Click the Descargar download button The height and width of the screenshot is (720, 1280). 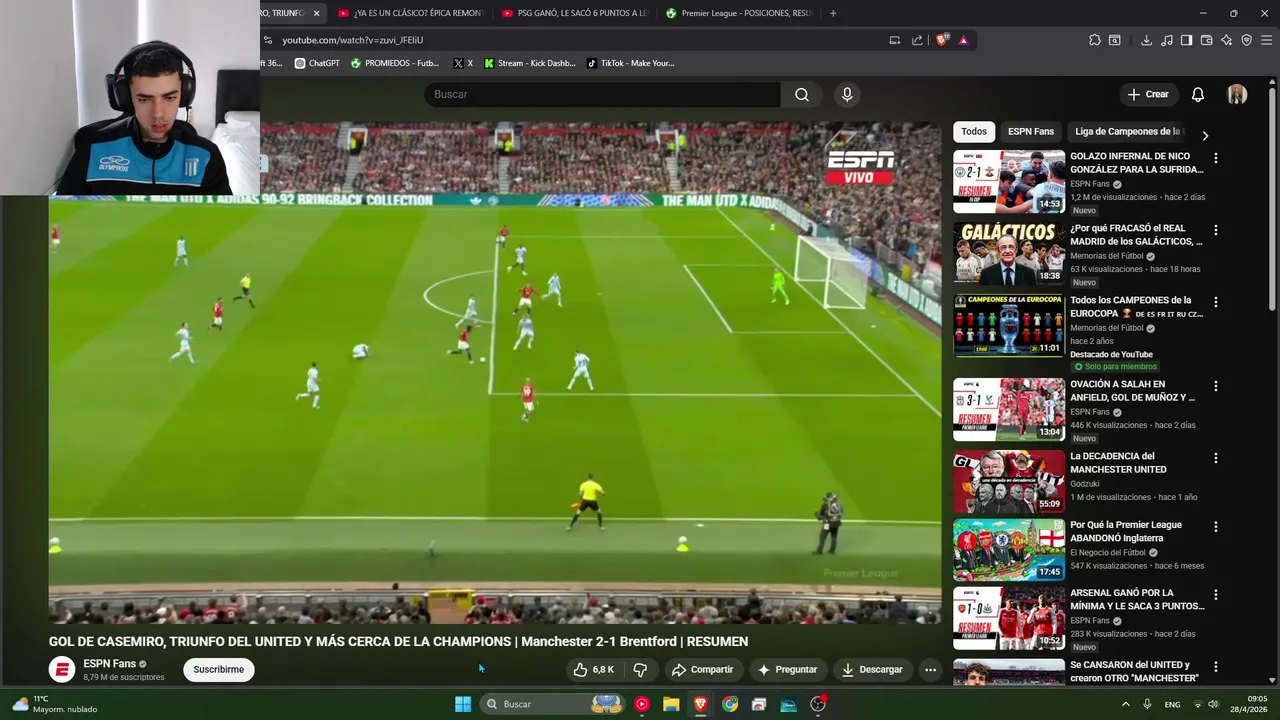click(x=872, y=669)
